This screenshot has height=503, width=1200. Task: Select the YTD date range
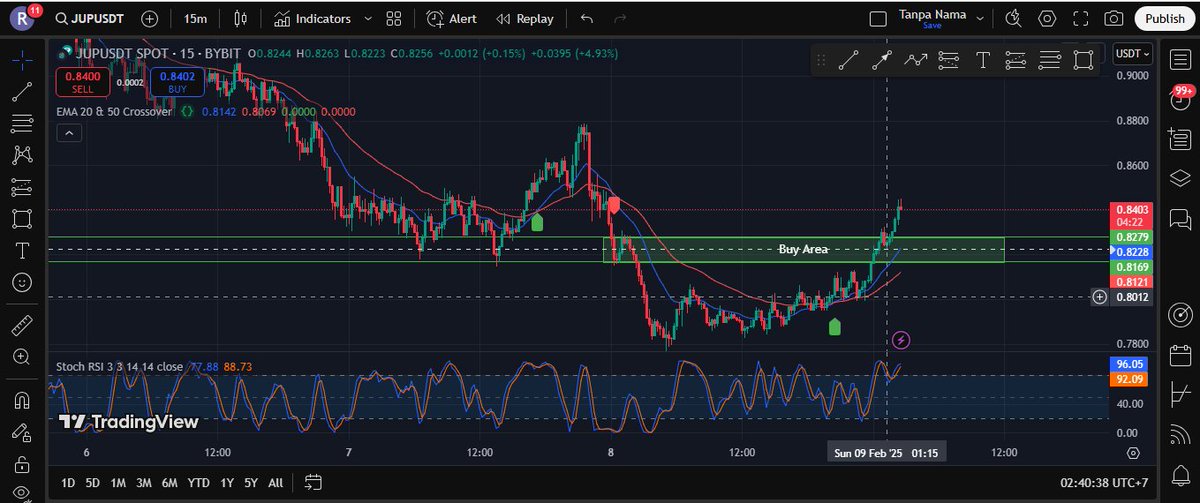[x=199, y=482]
